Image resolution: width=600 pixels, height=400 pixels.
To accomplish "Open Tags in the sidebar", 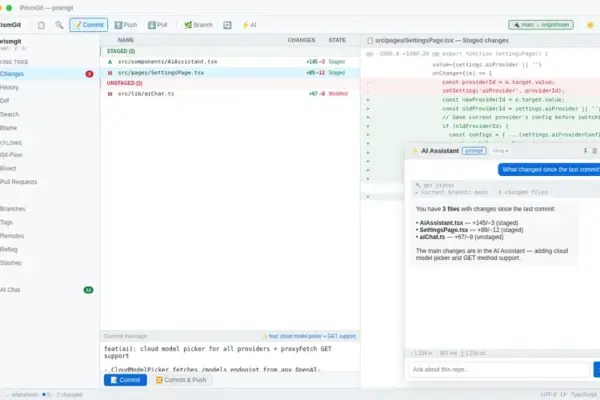I will (x=48, y=222).
